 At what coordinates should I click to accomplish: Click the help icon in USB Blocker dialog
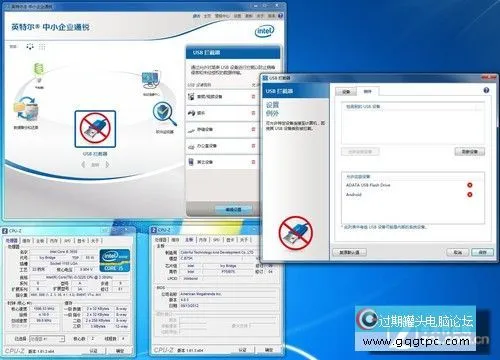pos(486,90)
